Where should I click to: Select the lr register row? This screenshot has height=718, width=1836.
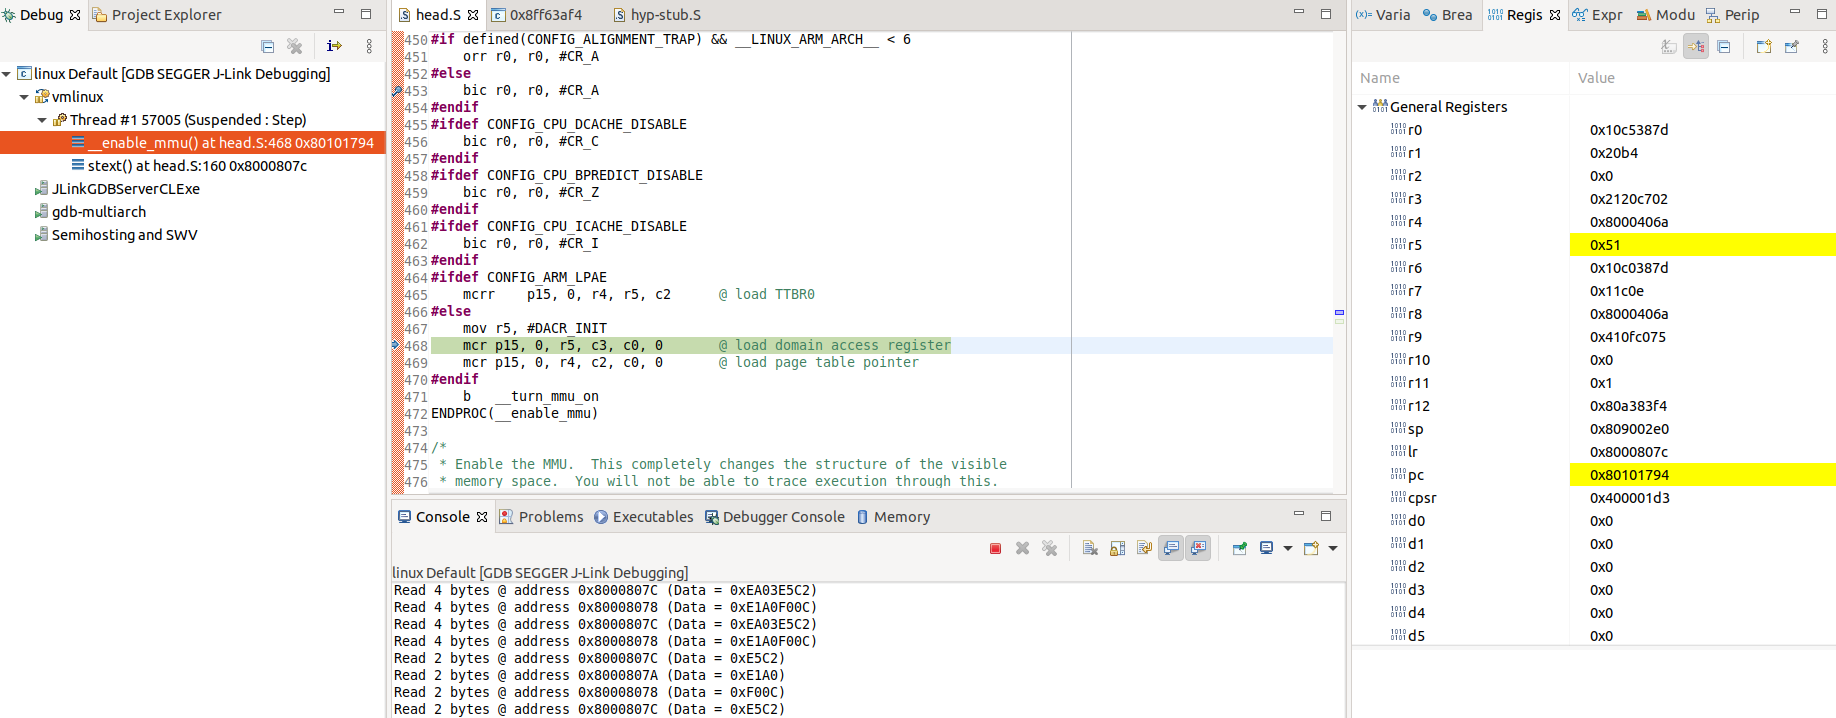click(1595, 452)
